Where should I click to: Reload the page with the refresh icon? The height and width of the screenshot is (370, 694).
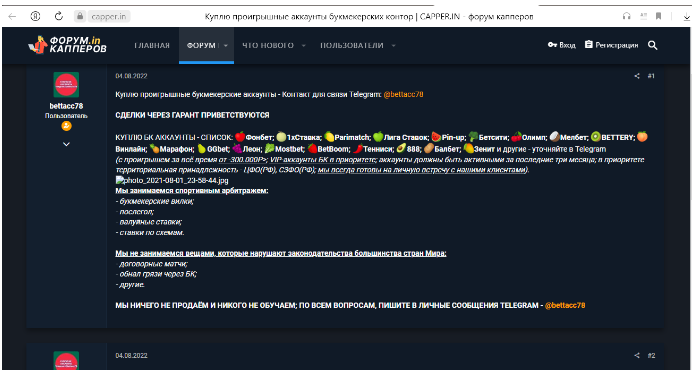(58, 17)
